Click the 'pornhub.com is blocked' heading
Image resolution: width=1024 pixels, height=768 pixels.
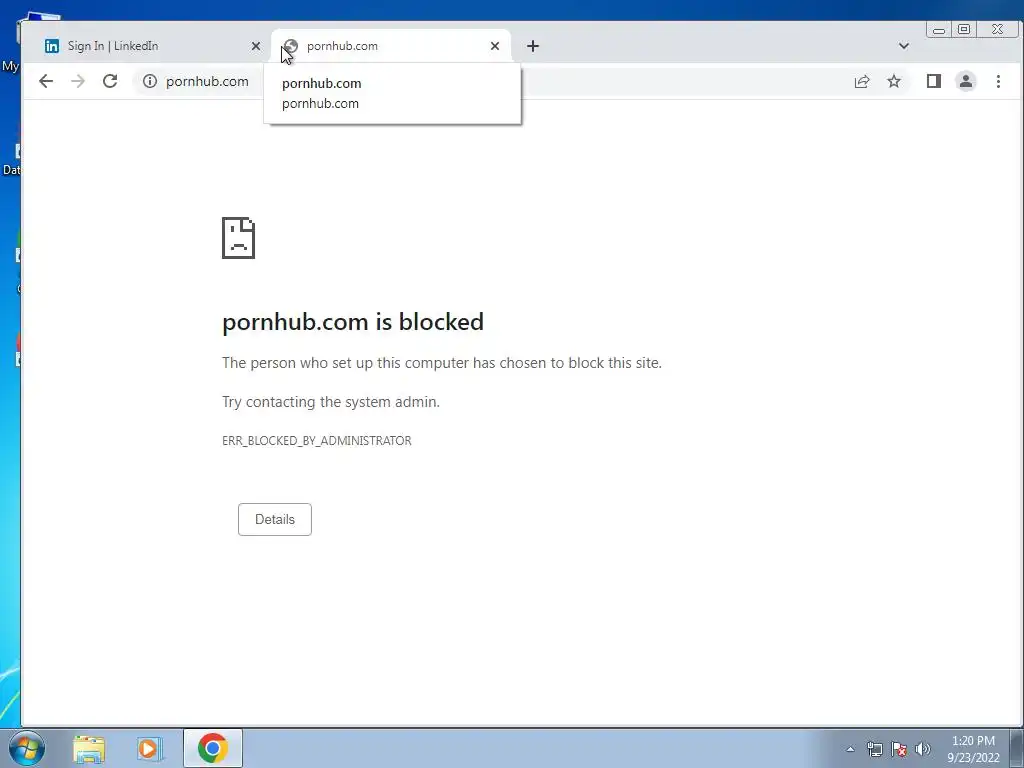point(353,321)
